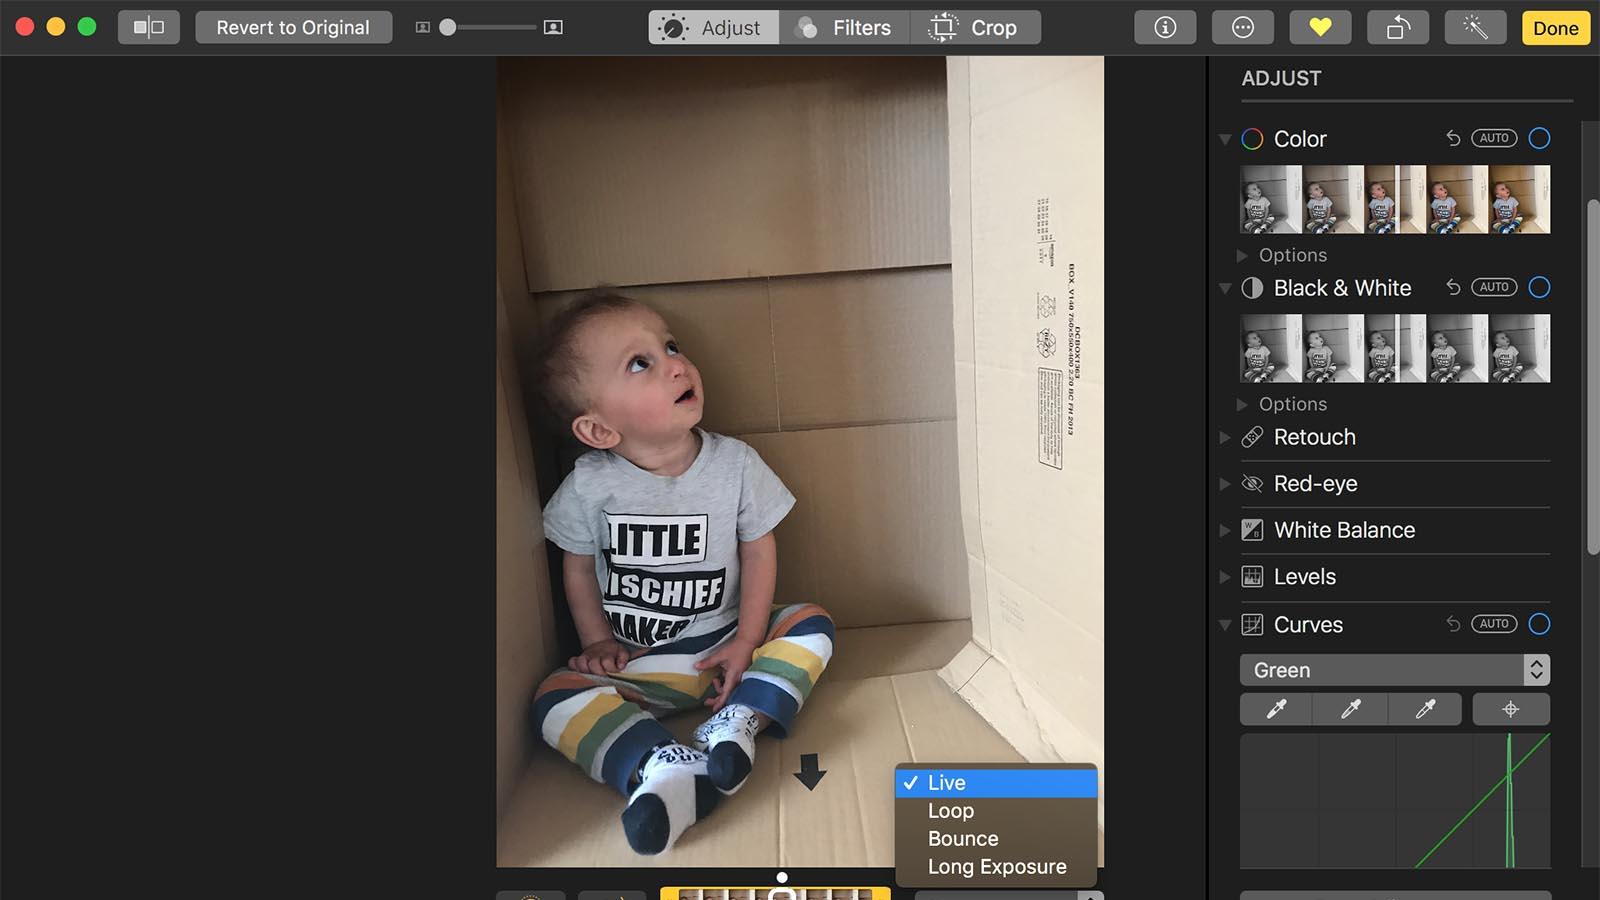Image resolution: width=1600 pixels, height=900 pixels.
Task: Adjust the zoom slider handle
Action: pyautogui.click(x=448, y=28)
